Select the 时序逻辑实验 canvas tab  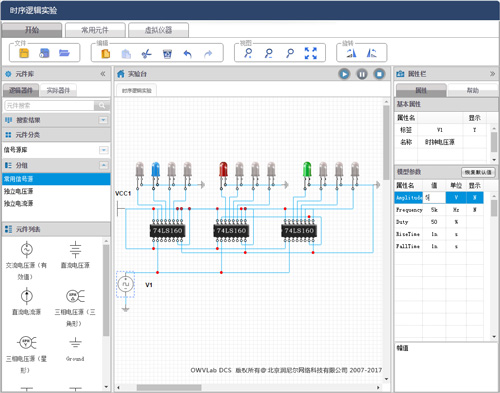click(136, 91)
